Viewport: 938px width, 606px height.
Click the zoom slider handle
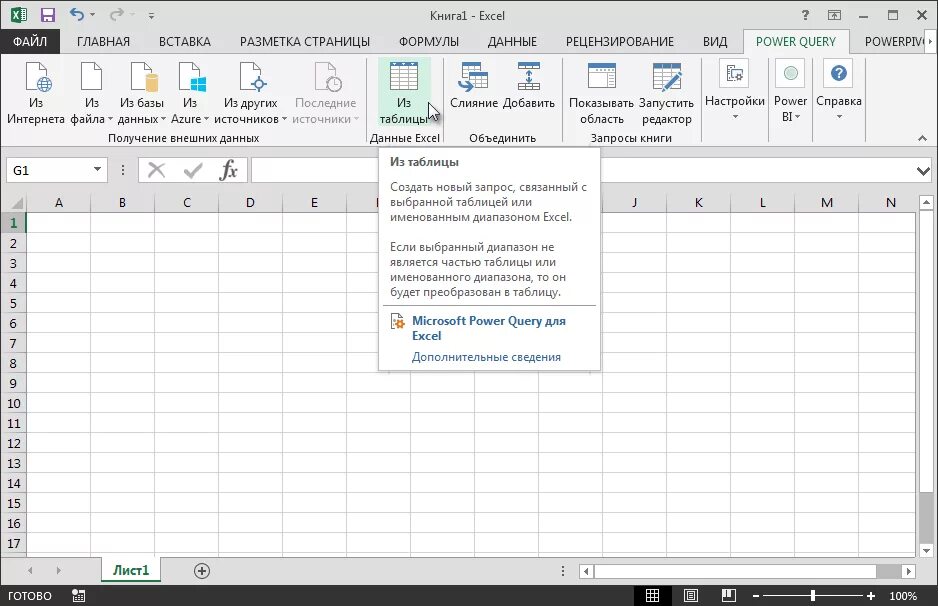point(812,596)
